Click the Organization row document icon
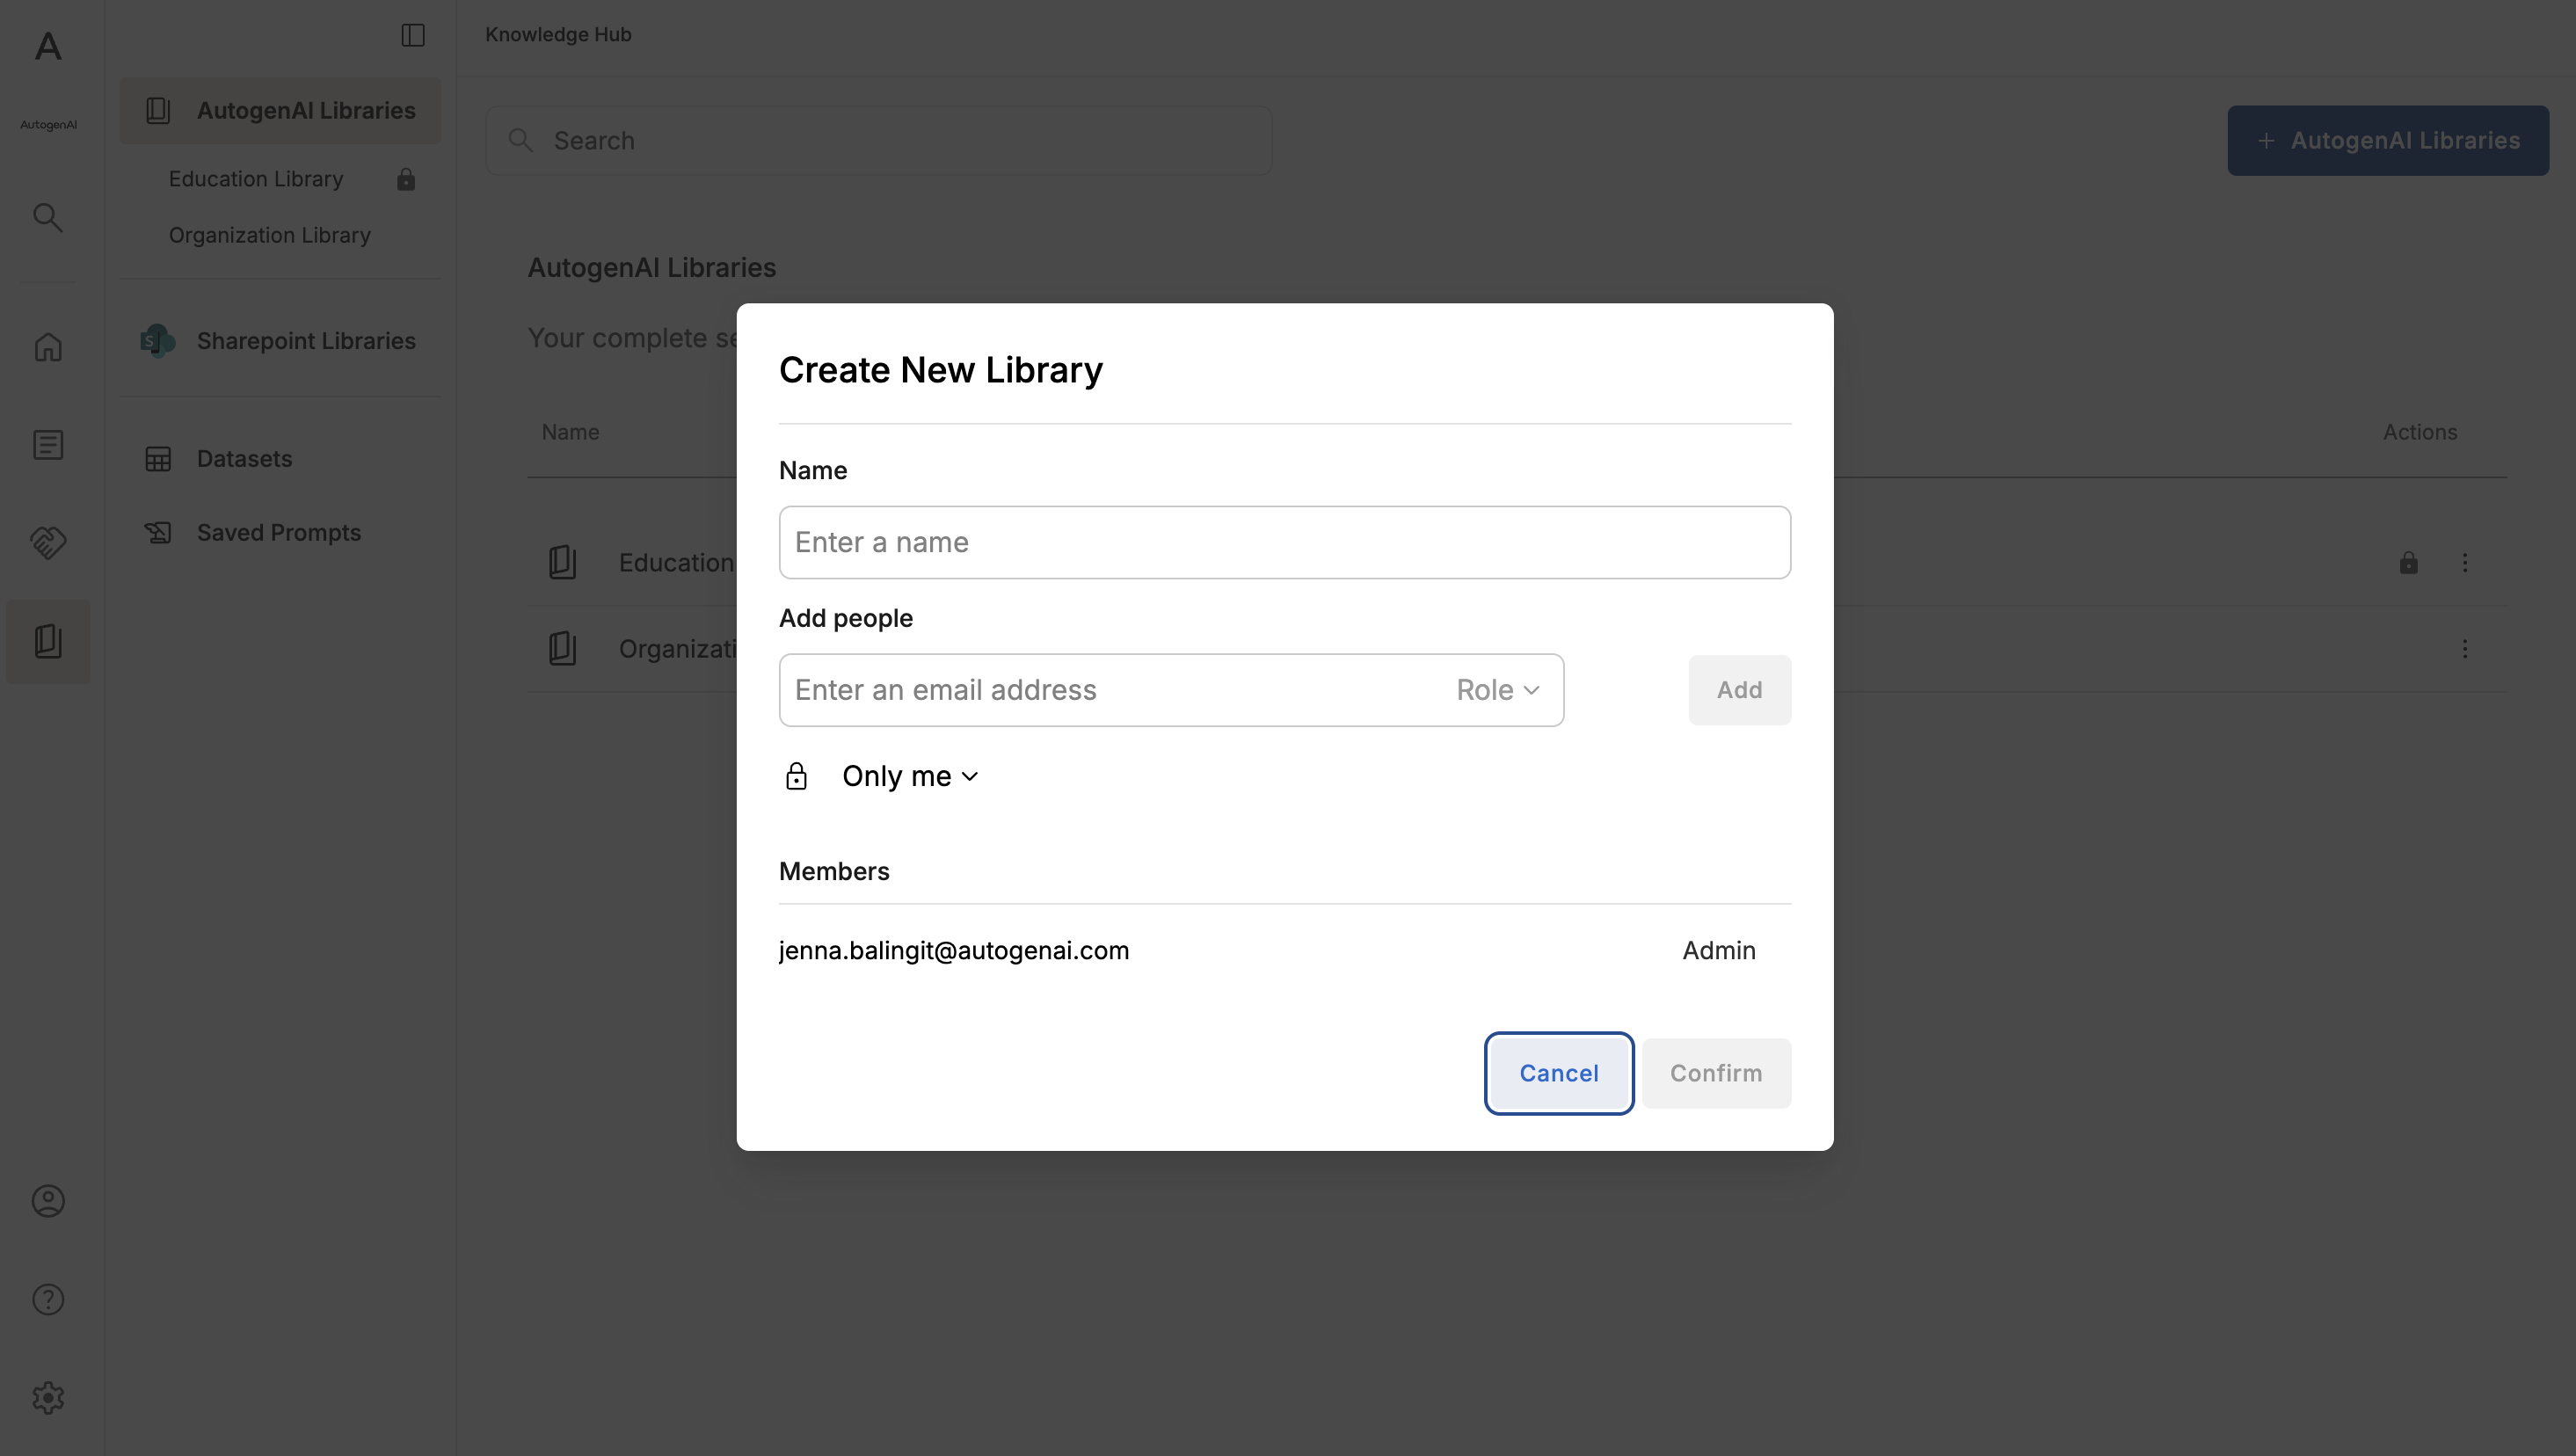This screenshot has width=2576, height=1456. [563, 648]
